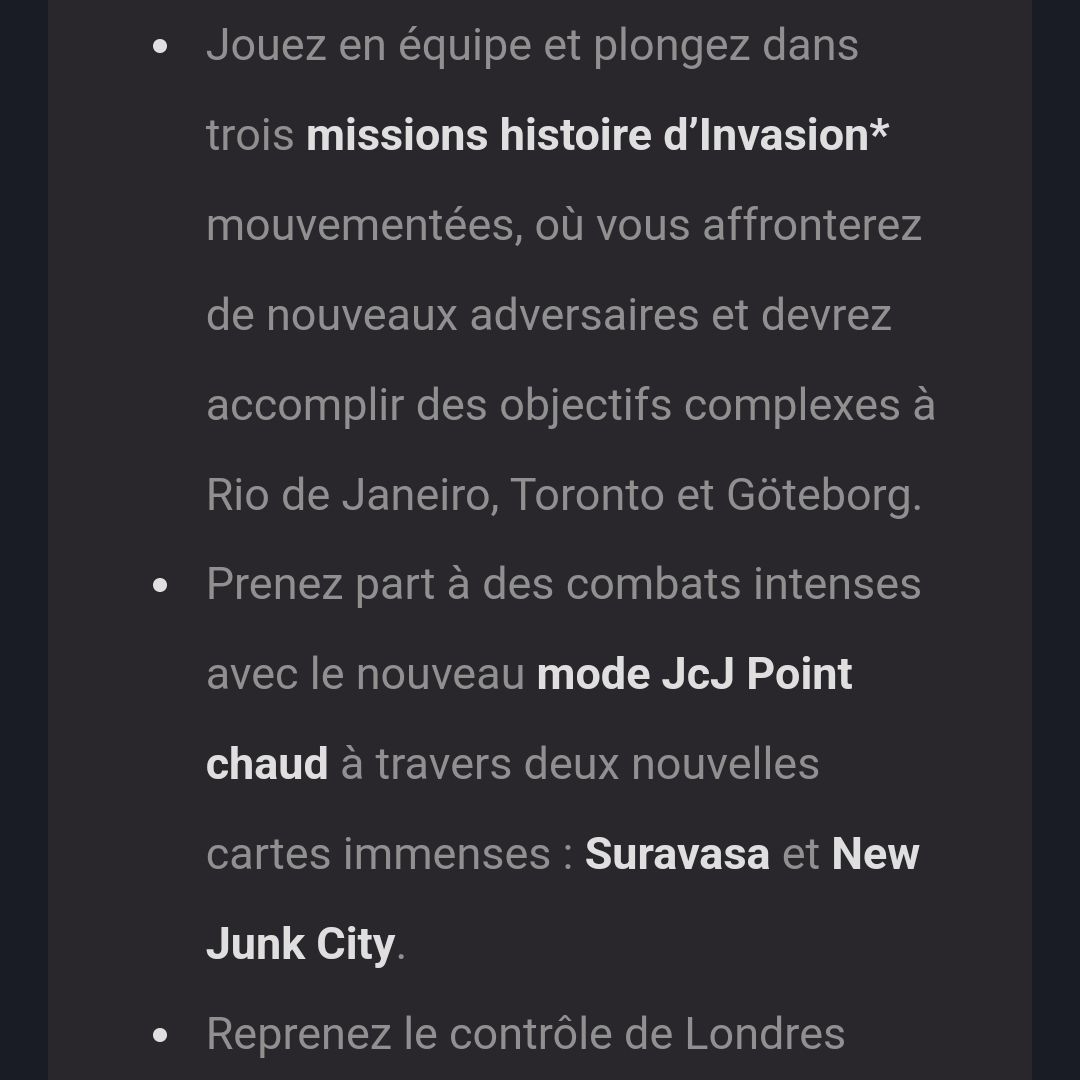Click the line 'de nouveaux adversaires et devrez'
Viewport: 1080px width, 1080px height.
549,315
